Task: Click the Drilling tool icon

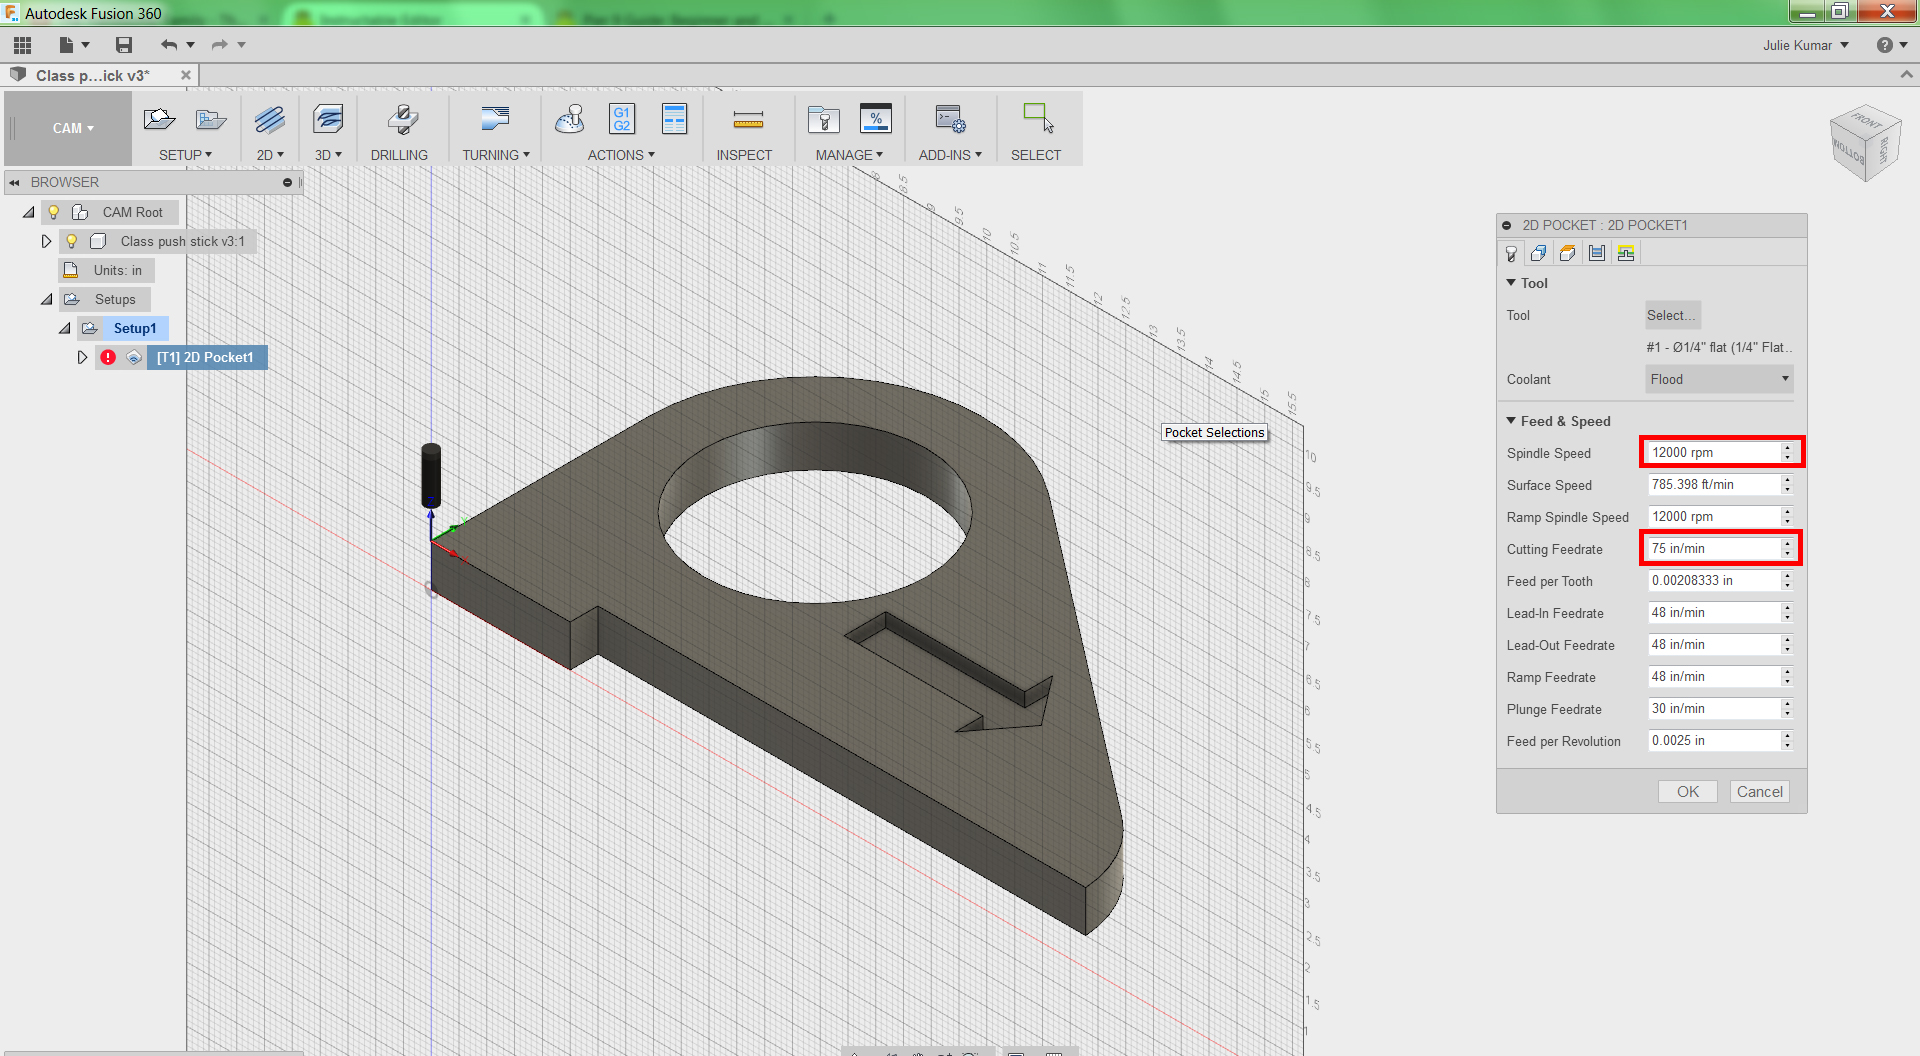Action: (402, 120)
